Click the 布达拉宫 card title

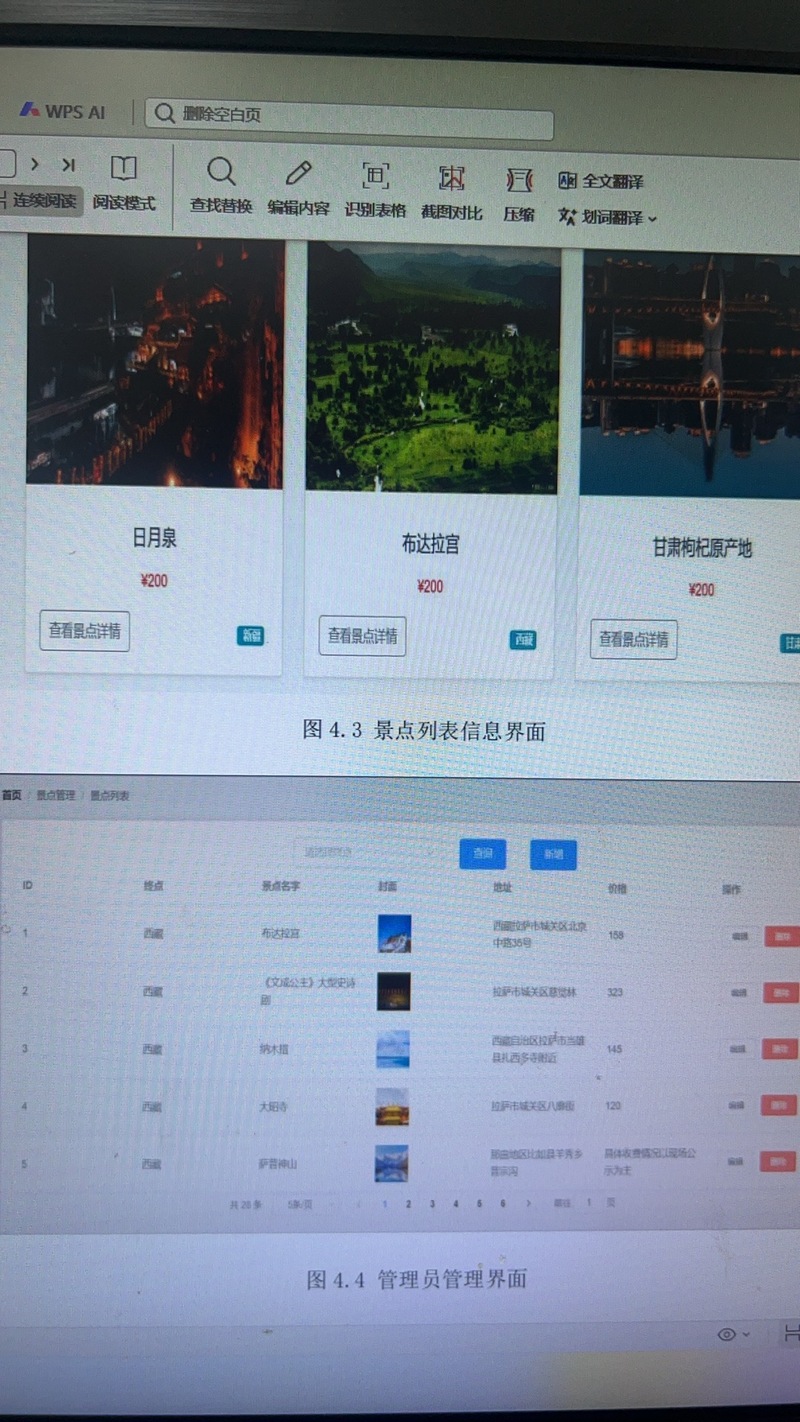click(431, 544)
